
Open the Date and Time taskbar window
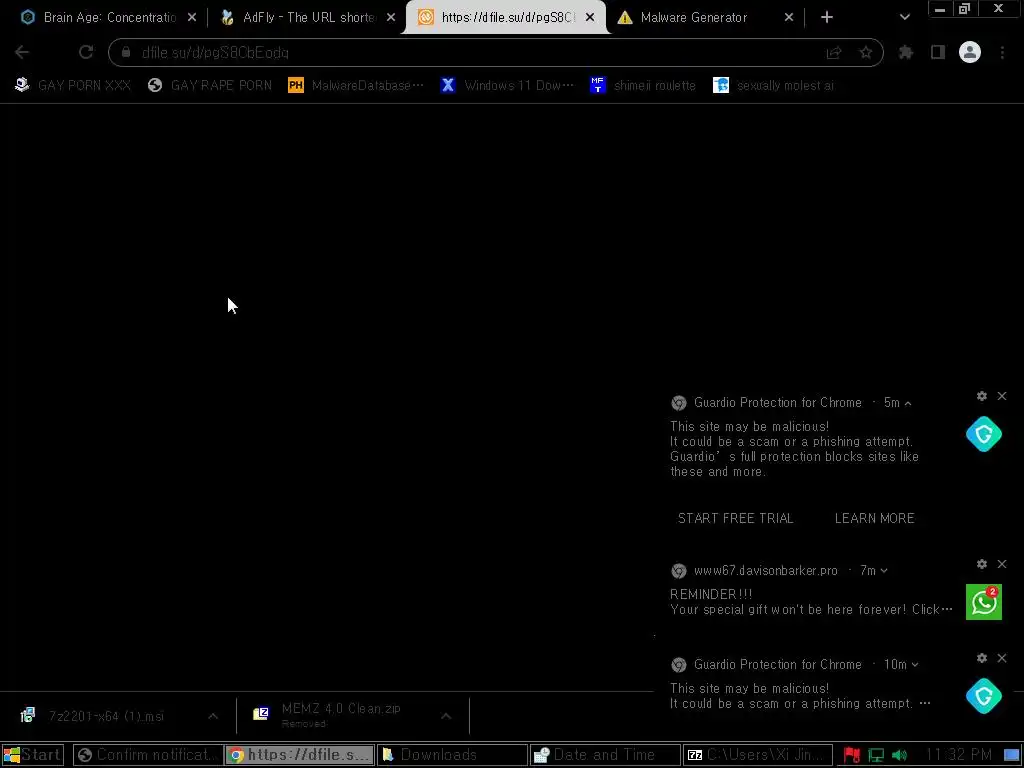click(605, 756)
